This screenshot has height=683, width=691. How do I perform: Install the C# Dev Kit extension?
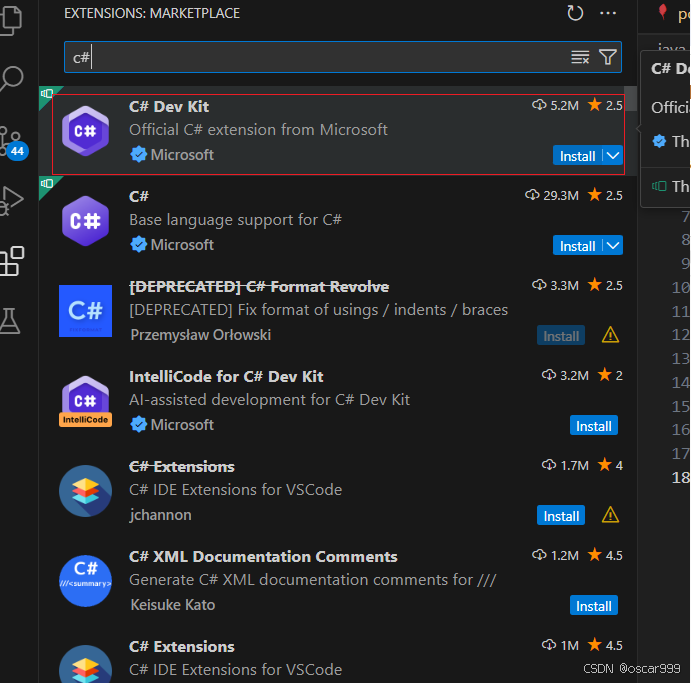point(577,156)
